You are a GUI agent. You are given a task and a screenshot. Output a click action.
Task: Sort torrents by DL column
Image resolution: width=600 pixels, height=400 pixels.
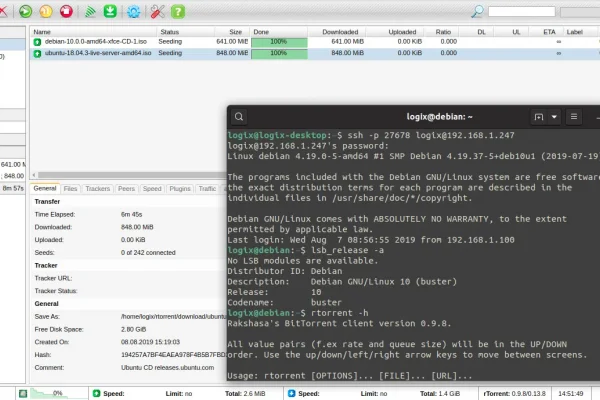pos(476,32)
